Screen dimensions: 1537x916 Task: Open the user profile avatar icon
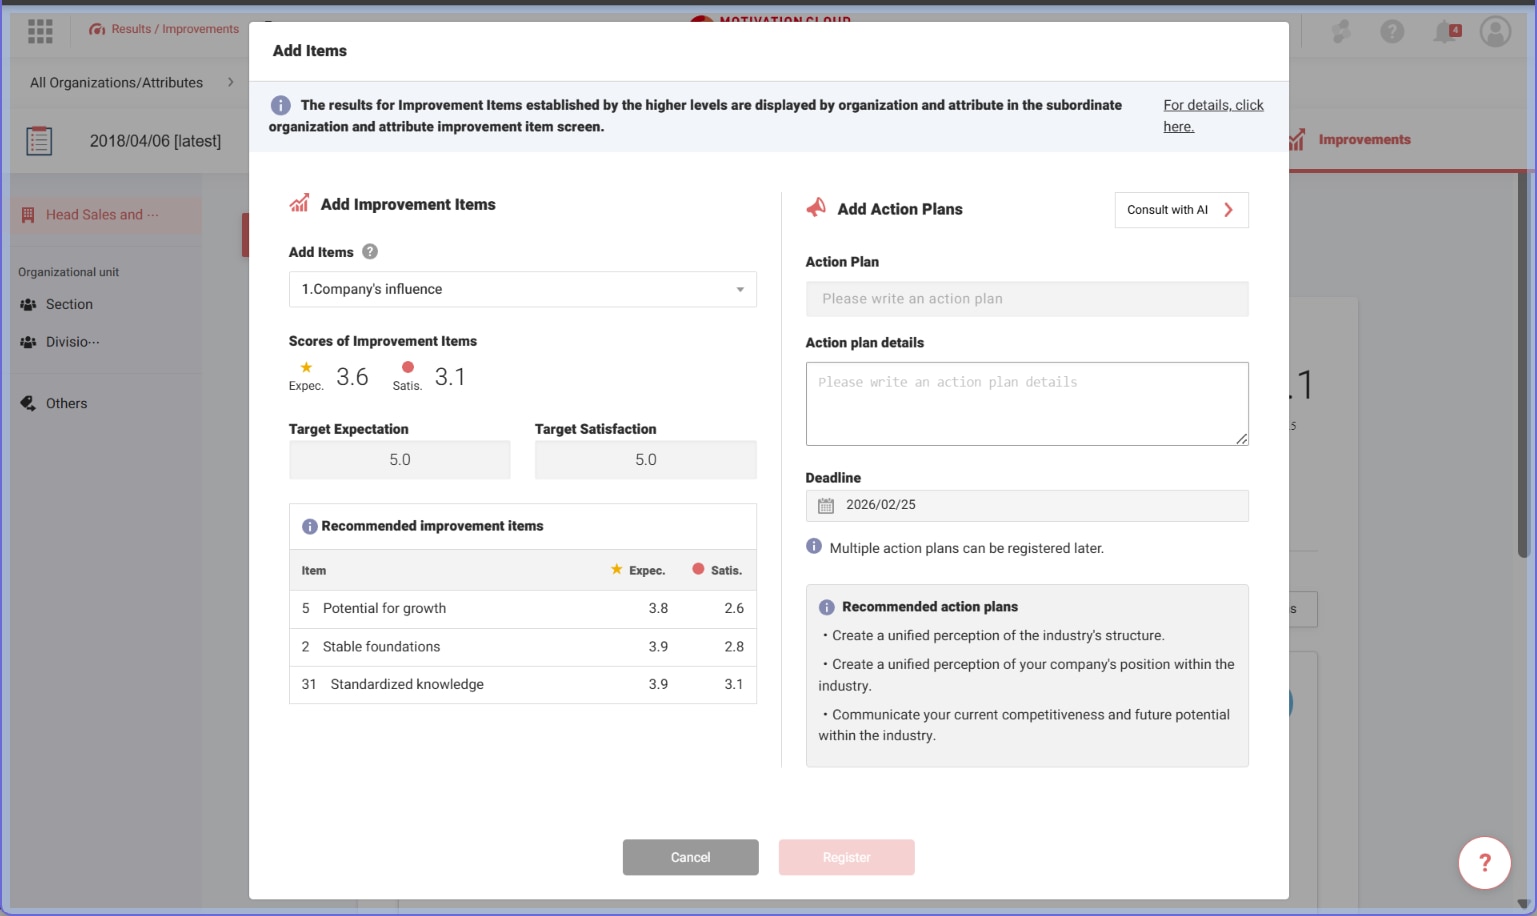click(1495, 32)
